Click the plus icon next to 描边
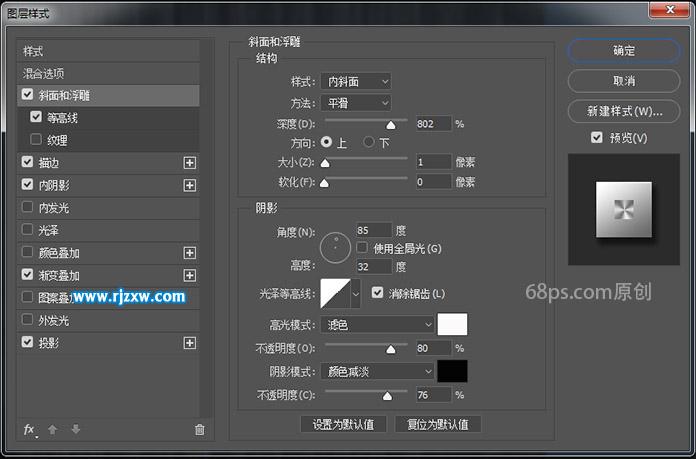The width and height of the screenshot is (696, 459). click(x=189, y=163)
